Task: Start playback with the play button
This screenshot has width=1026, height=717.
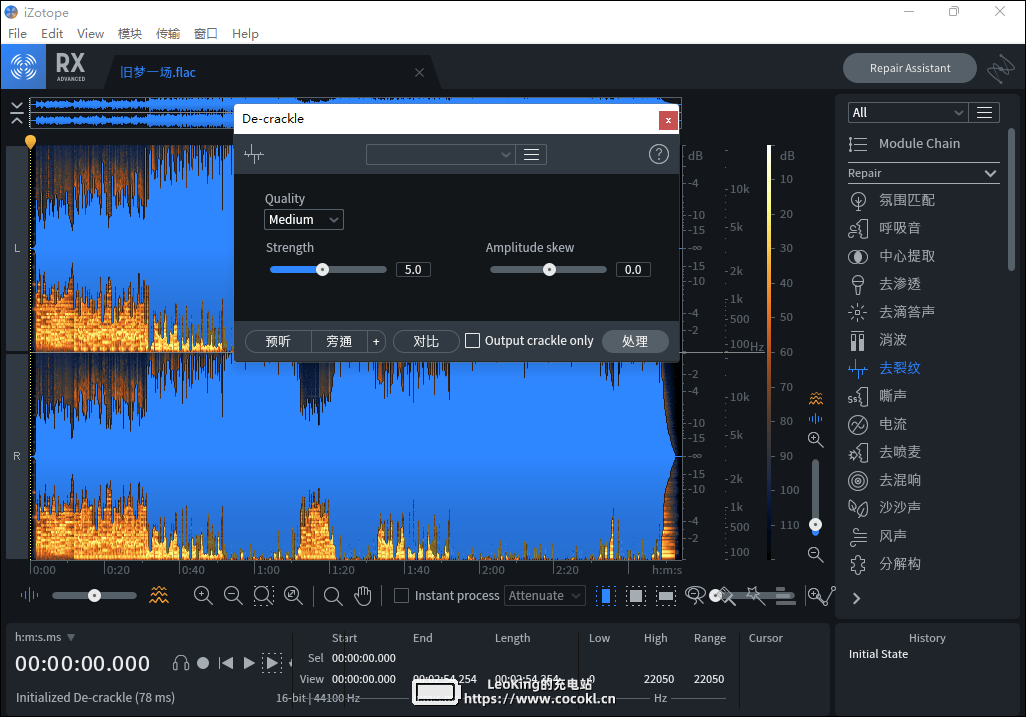Action: (249, 663)
